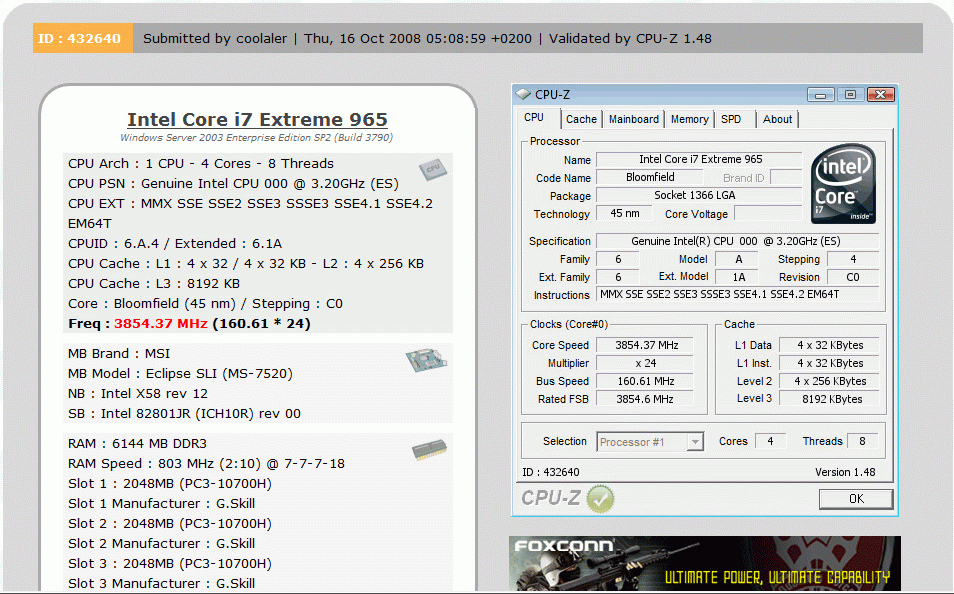Click the empty Core Voltage field

pos(768,214)
